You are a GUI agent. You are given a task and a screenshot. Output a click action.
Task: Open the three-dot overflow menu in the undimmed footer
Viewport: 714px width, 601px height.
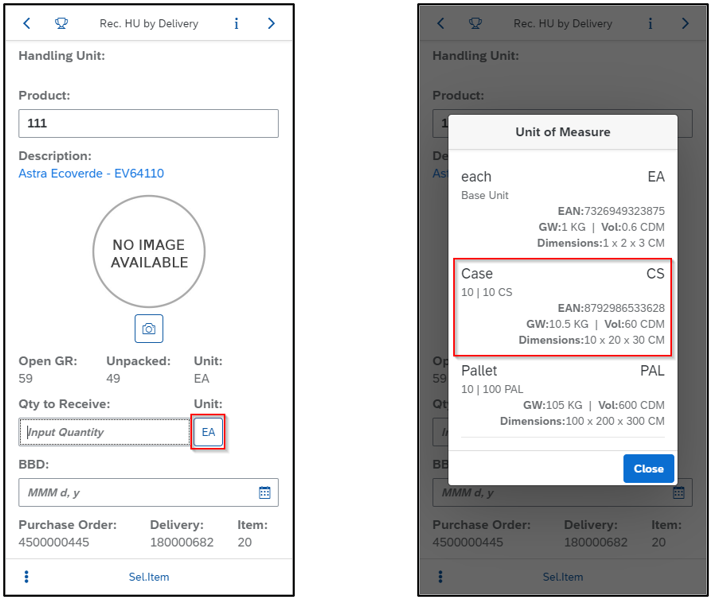pos(27,577)
